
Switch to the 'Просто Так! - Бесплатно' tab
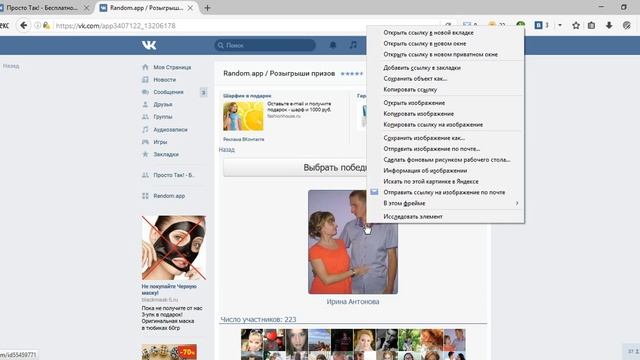[43, 8]
